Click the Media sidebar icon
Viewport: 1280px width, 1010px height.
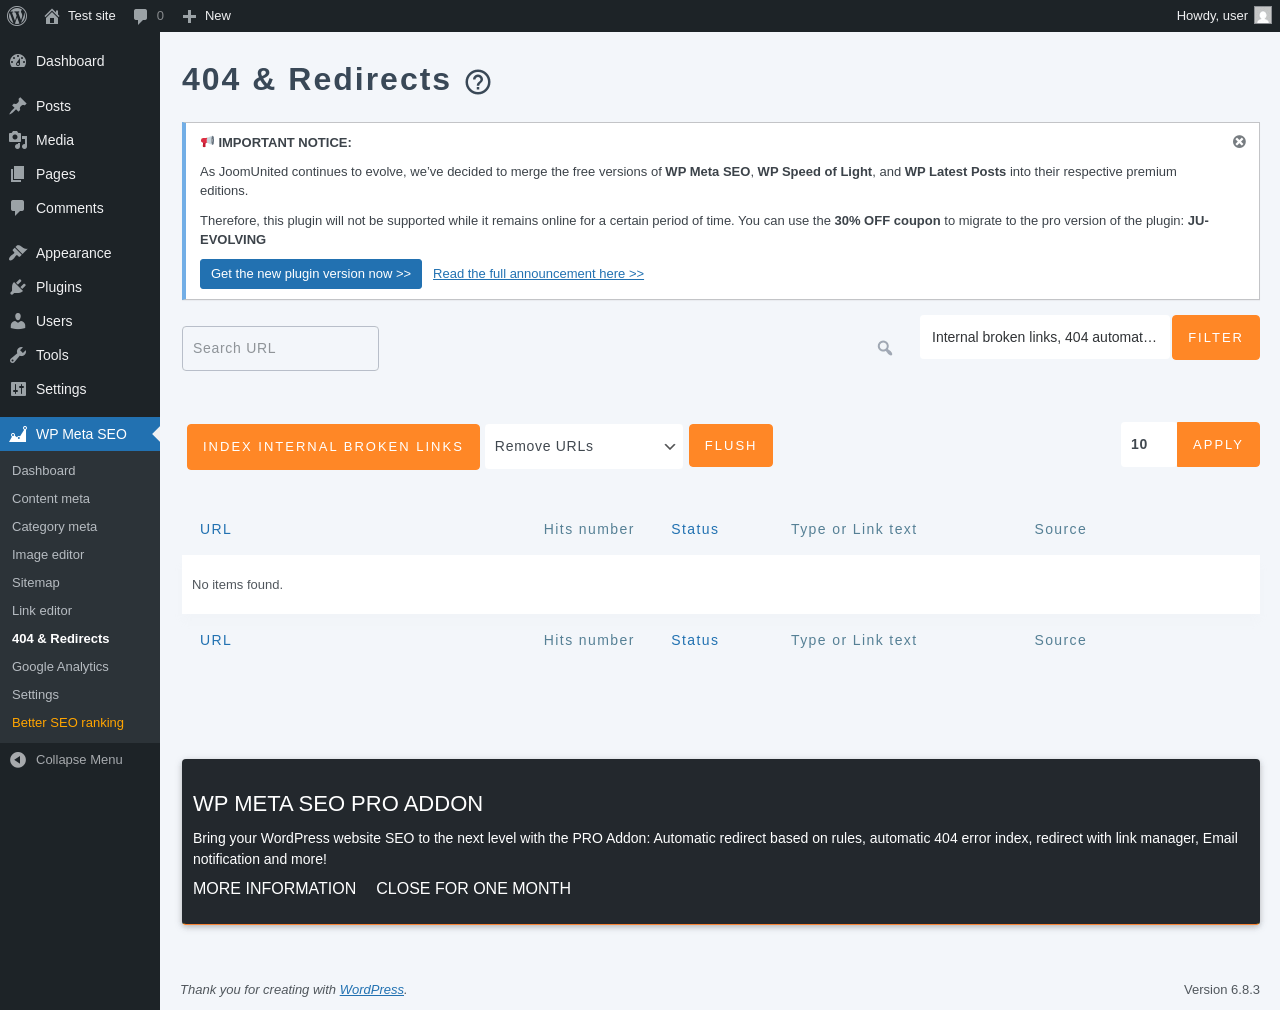(18, 140)
